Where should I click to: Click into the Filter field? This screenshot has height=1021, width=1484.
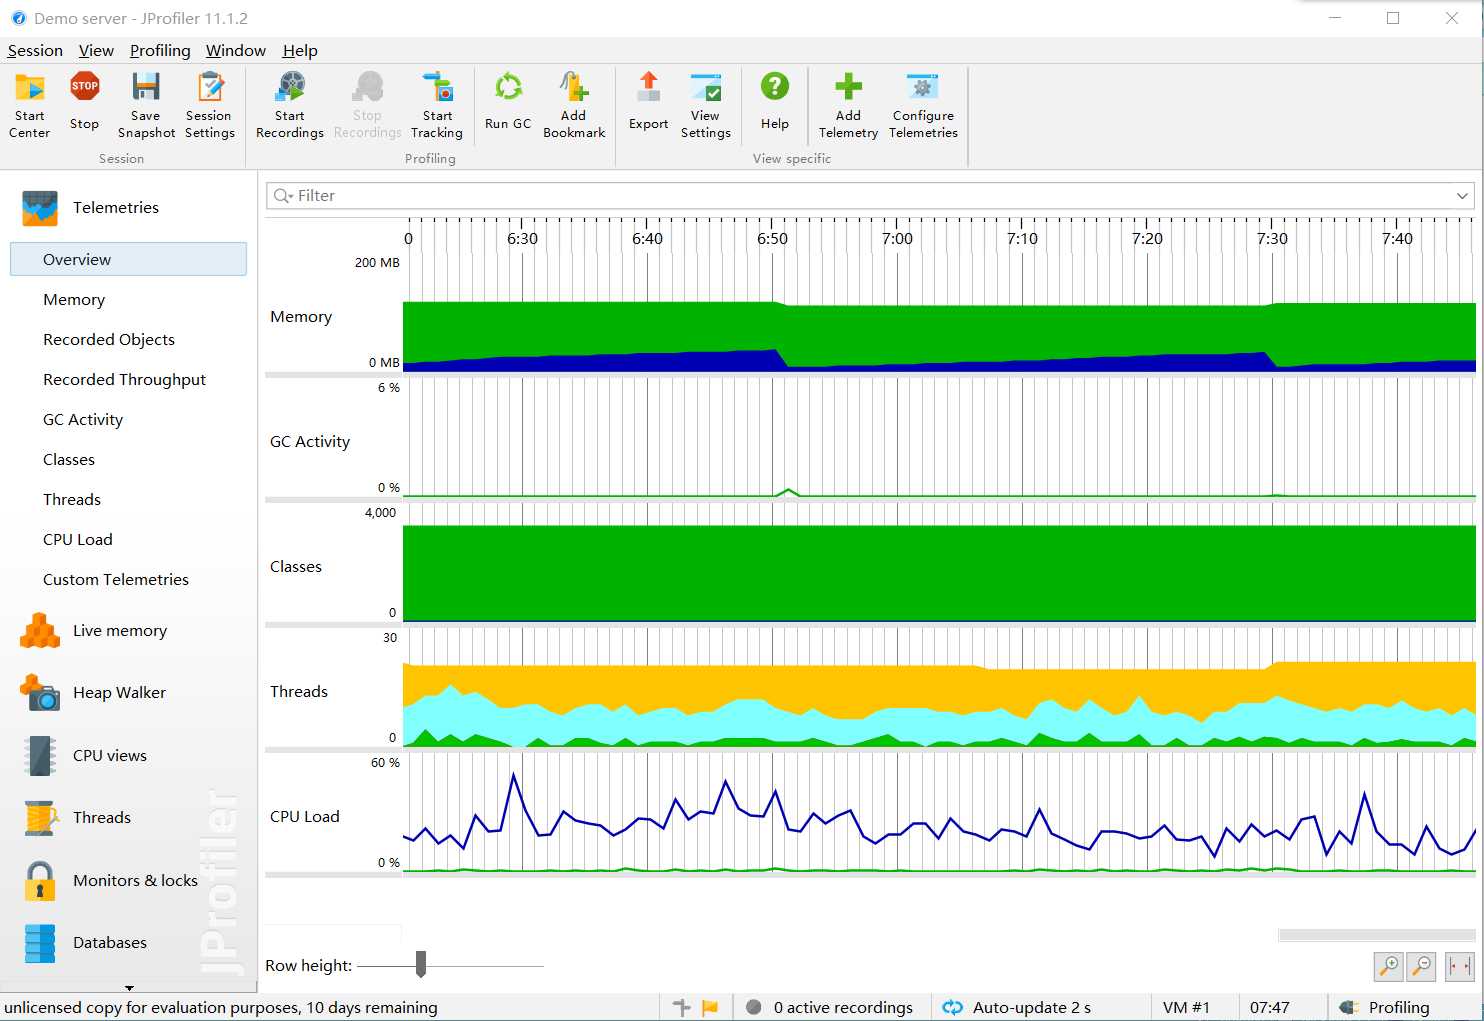pos(870,196)
